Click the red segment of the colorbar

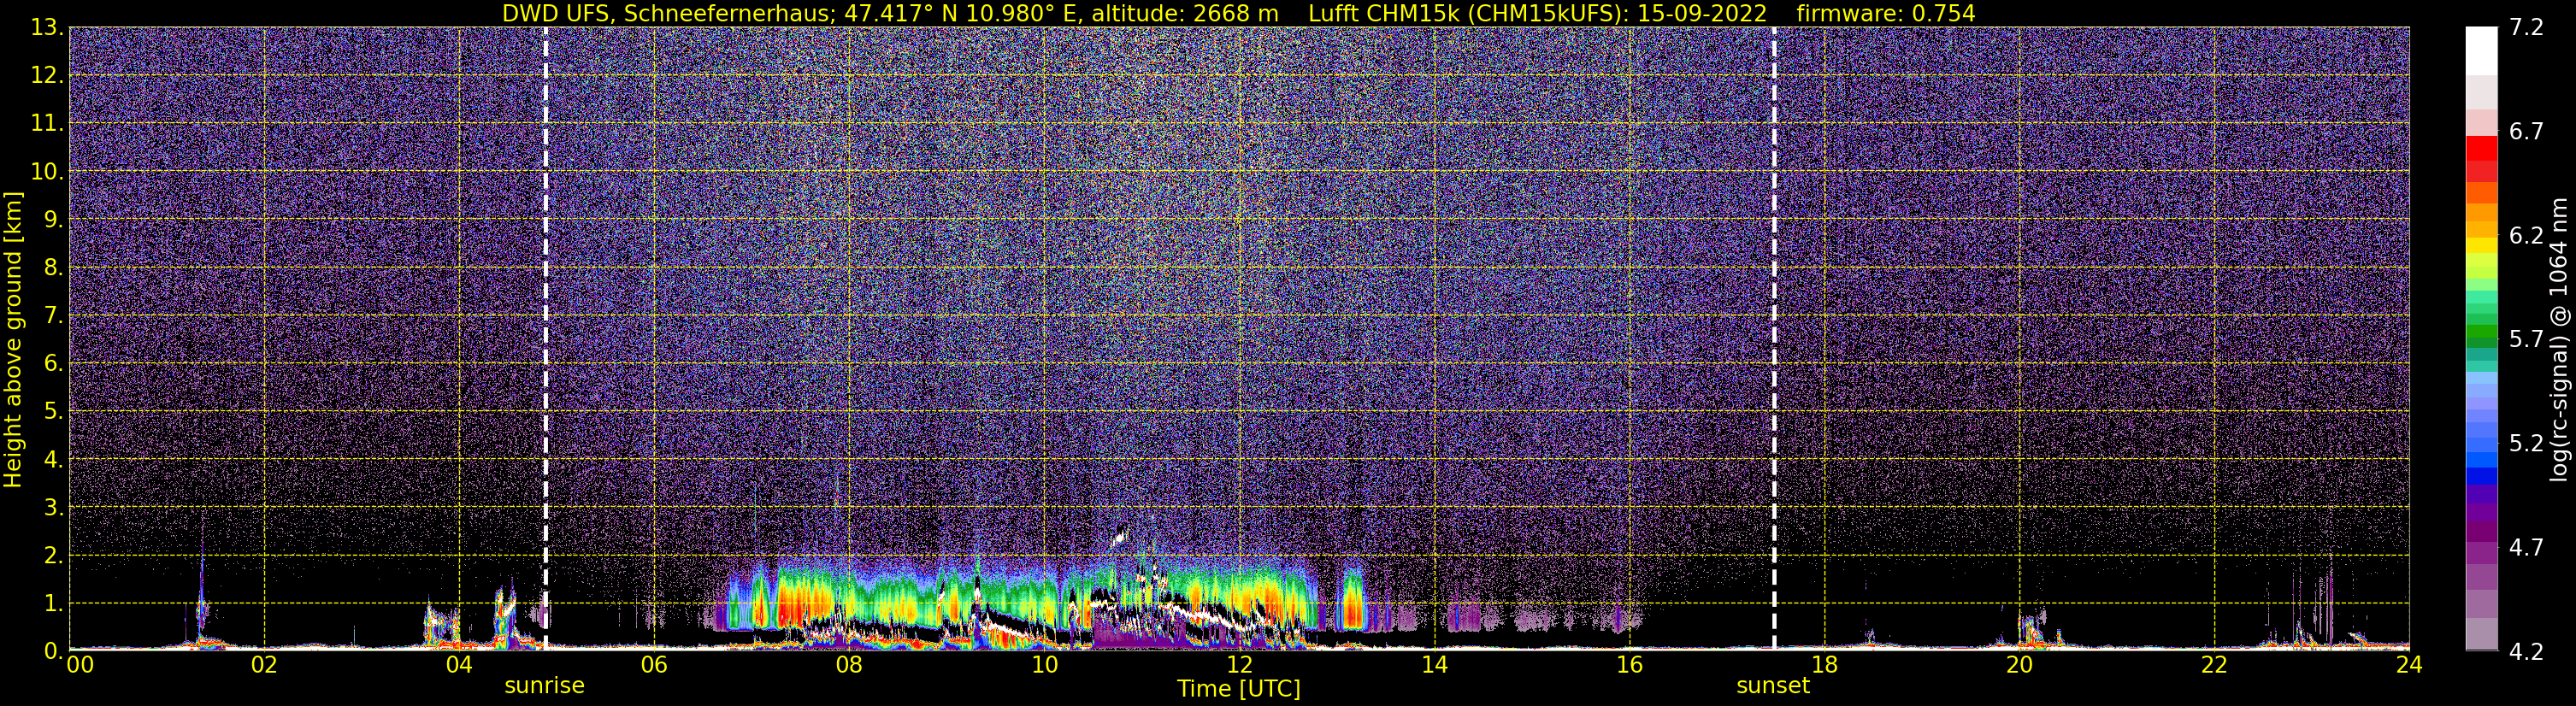(x=2481, y=148)
